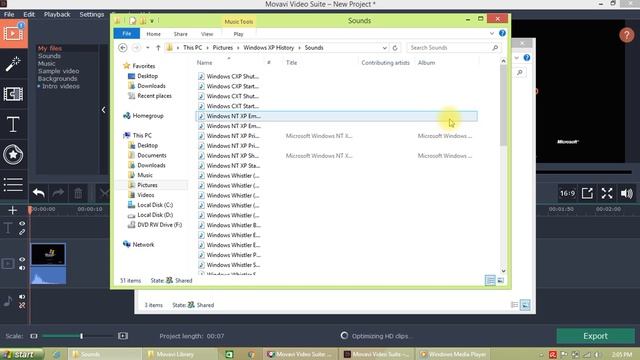The image size is (640, 360).
Task: Select Windows NT XP Sta... sound file
Action: tap(233, 166)
